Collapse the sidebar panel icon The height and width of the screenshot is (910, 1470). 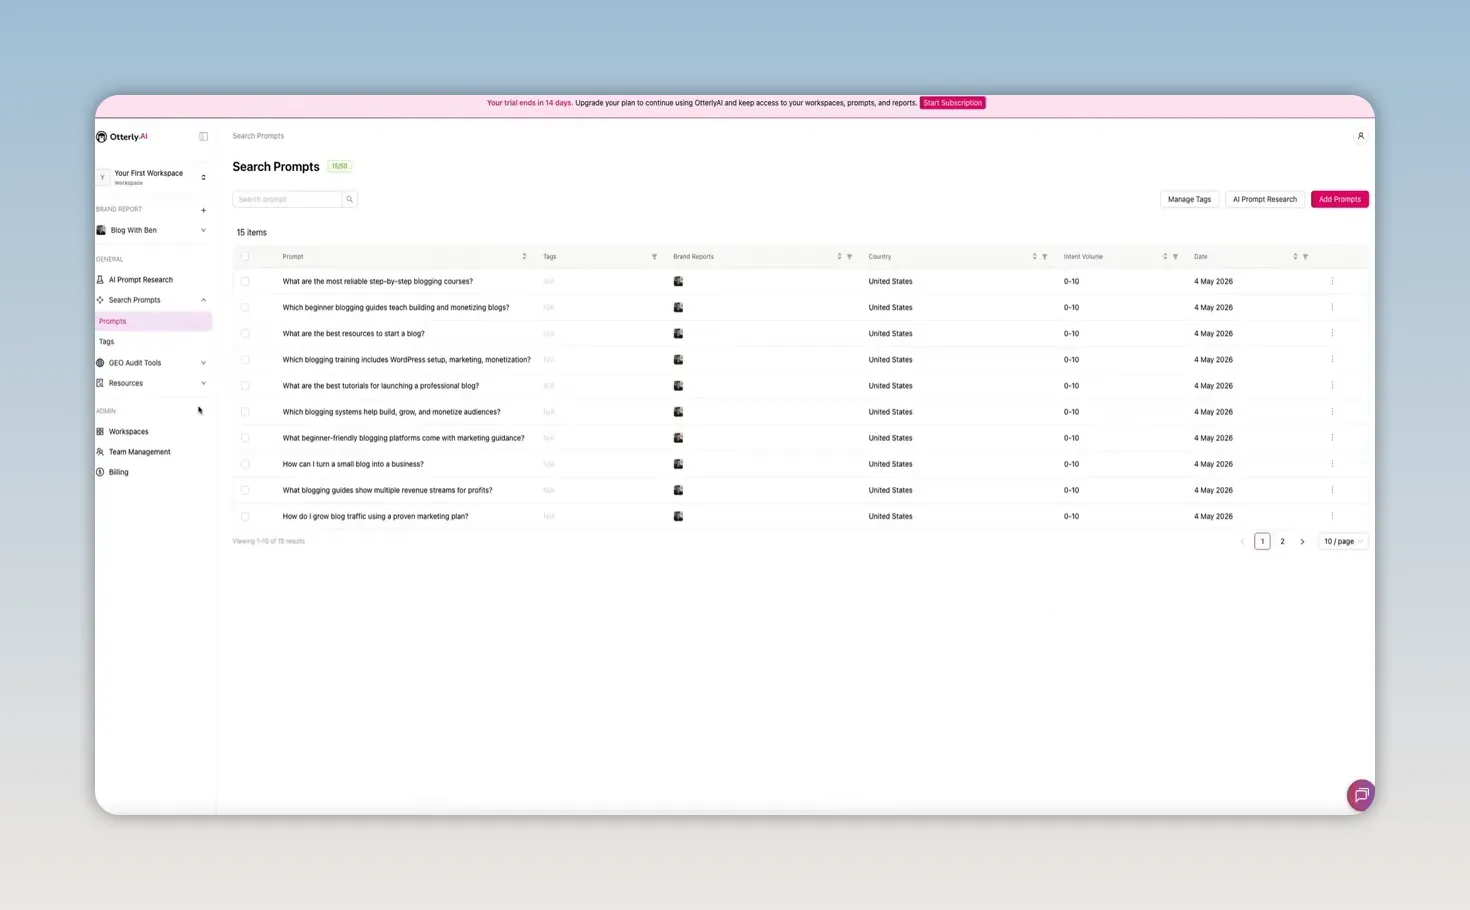[203, 137]
